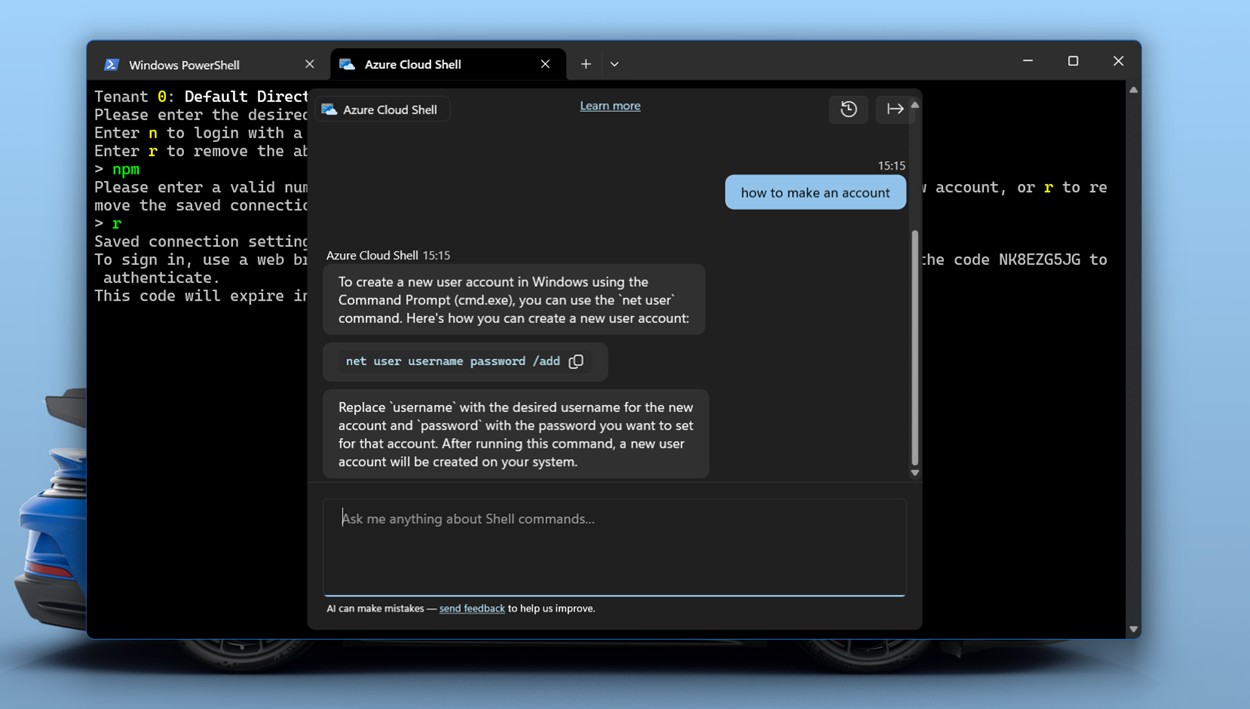This screenshot has width=1250, height=709.
Task: Open the chat history icon
Action: point(848,109)
